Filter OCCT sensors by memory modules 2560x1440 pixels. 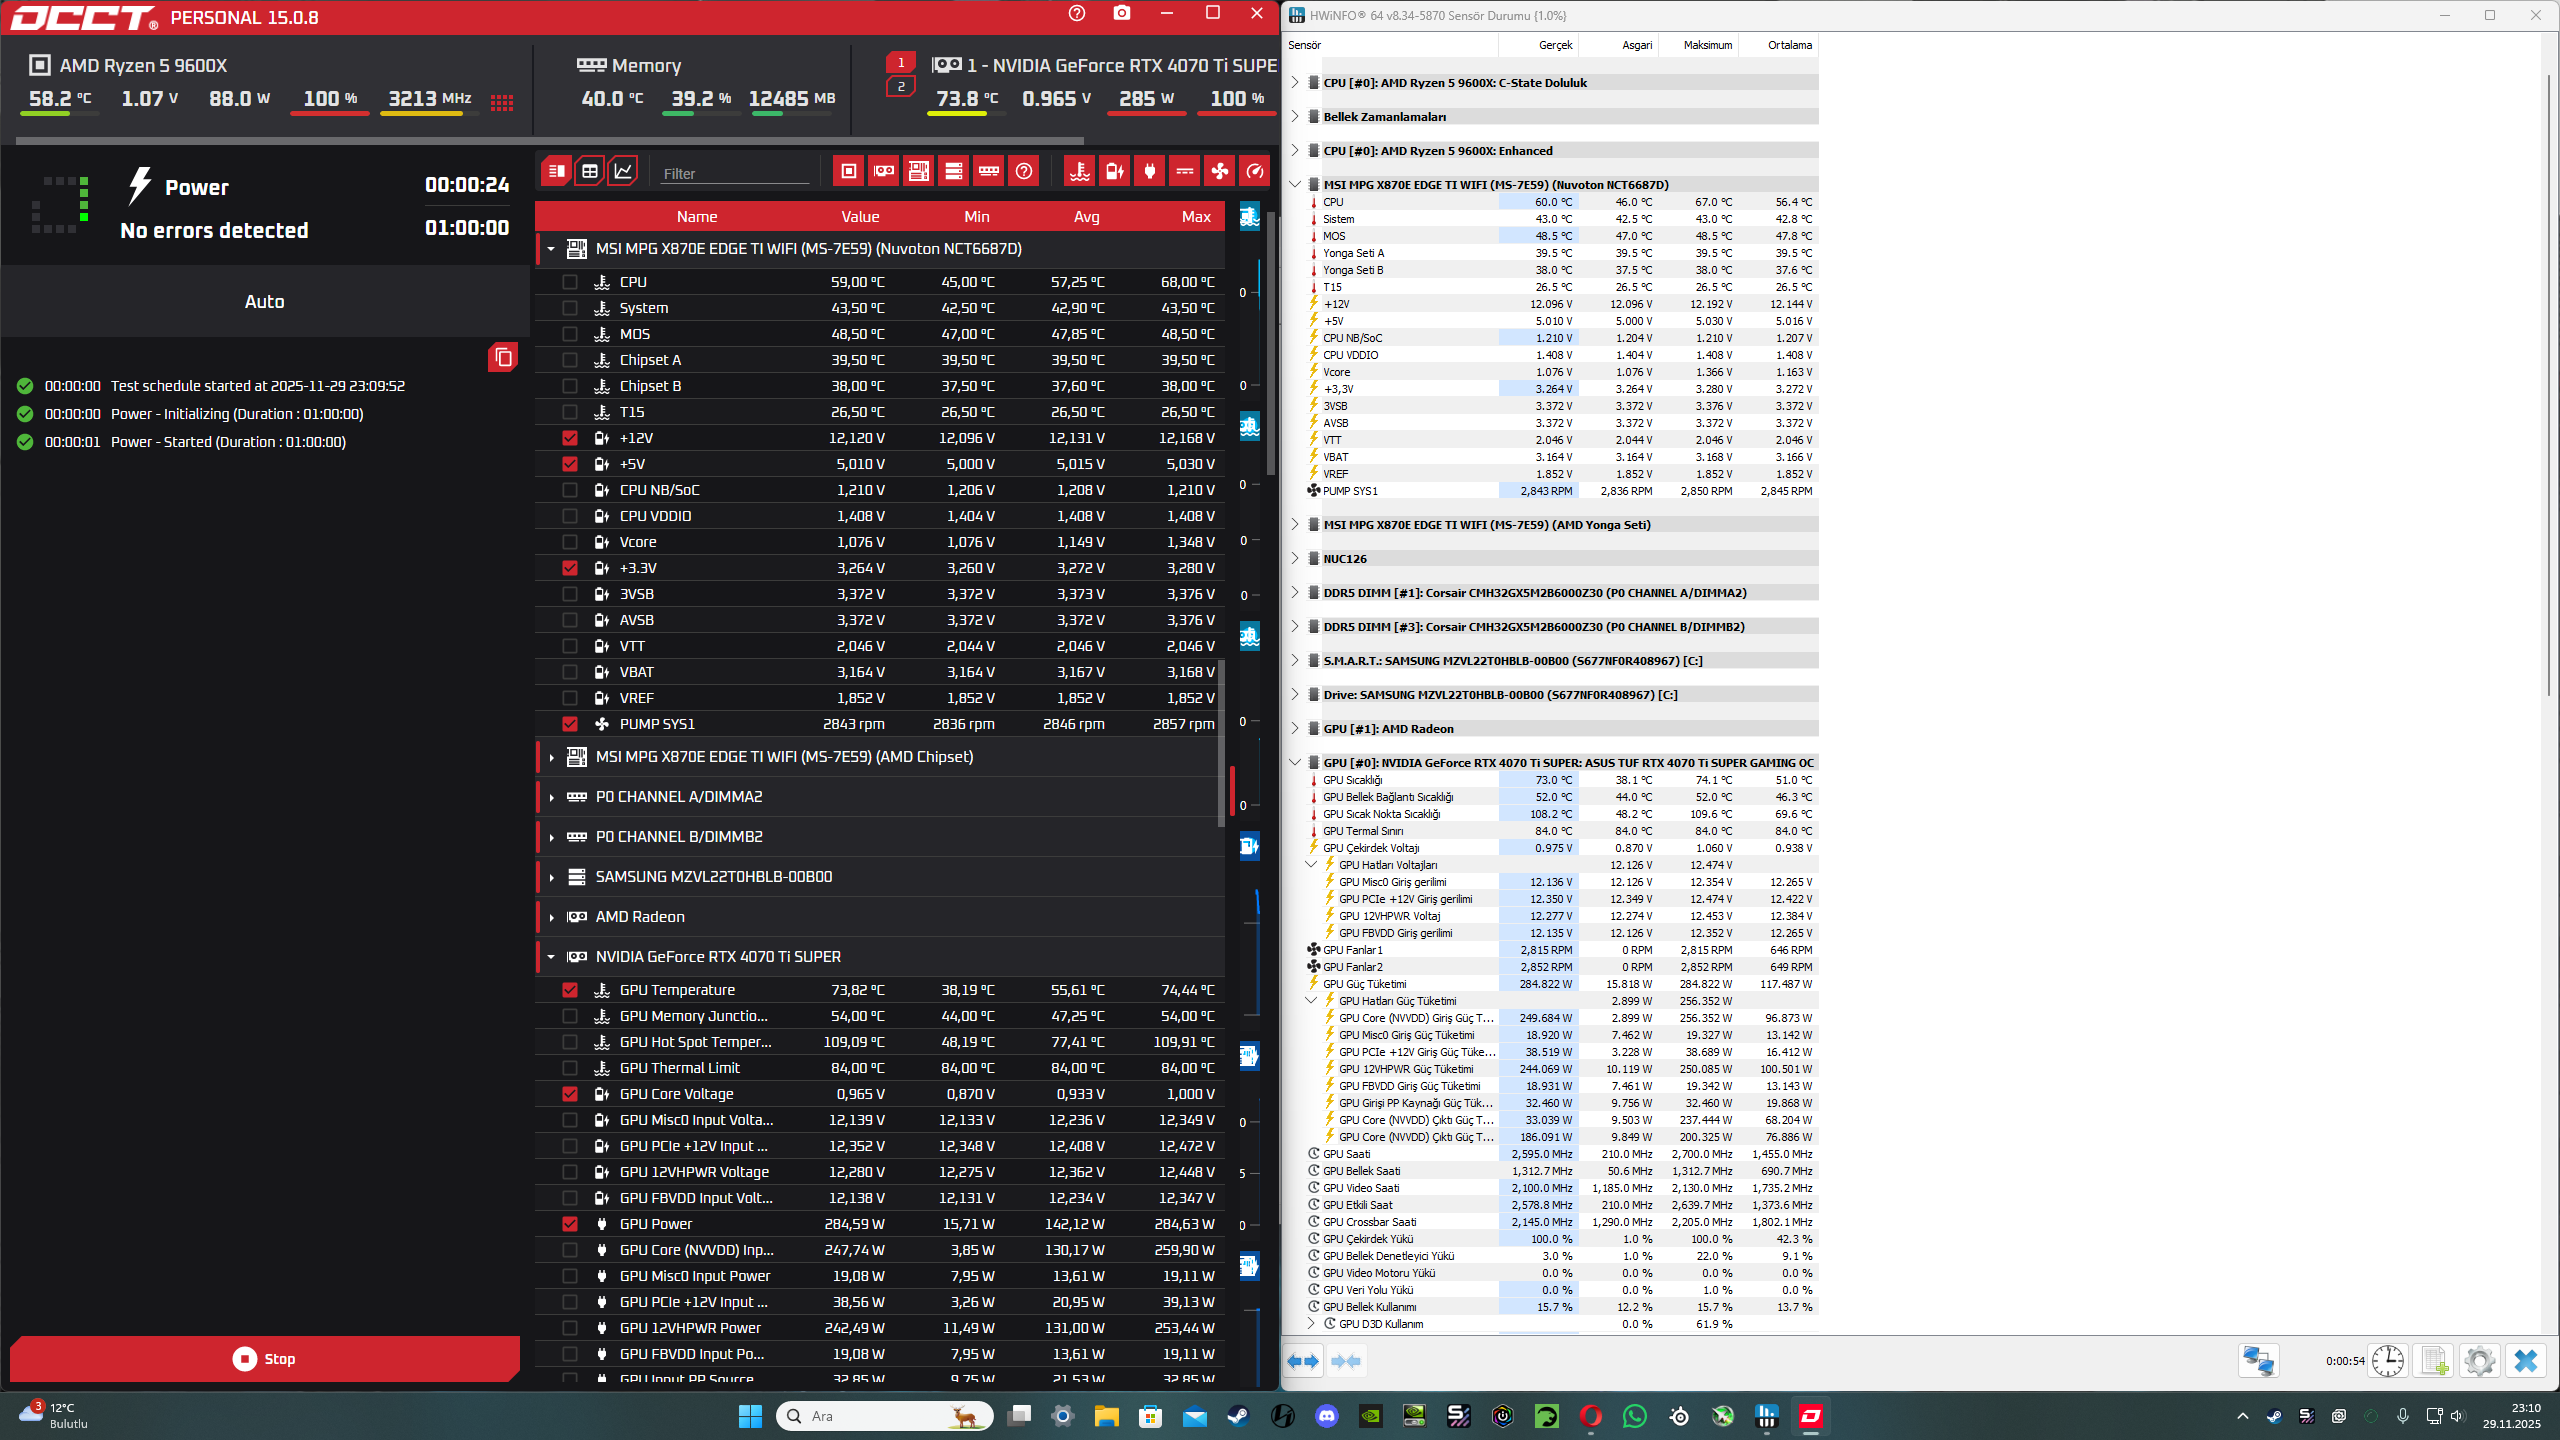989,171
